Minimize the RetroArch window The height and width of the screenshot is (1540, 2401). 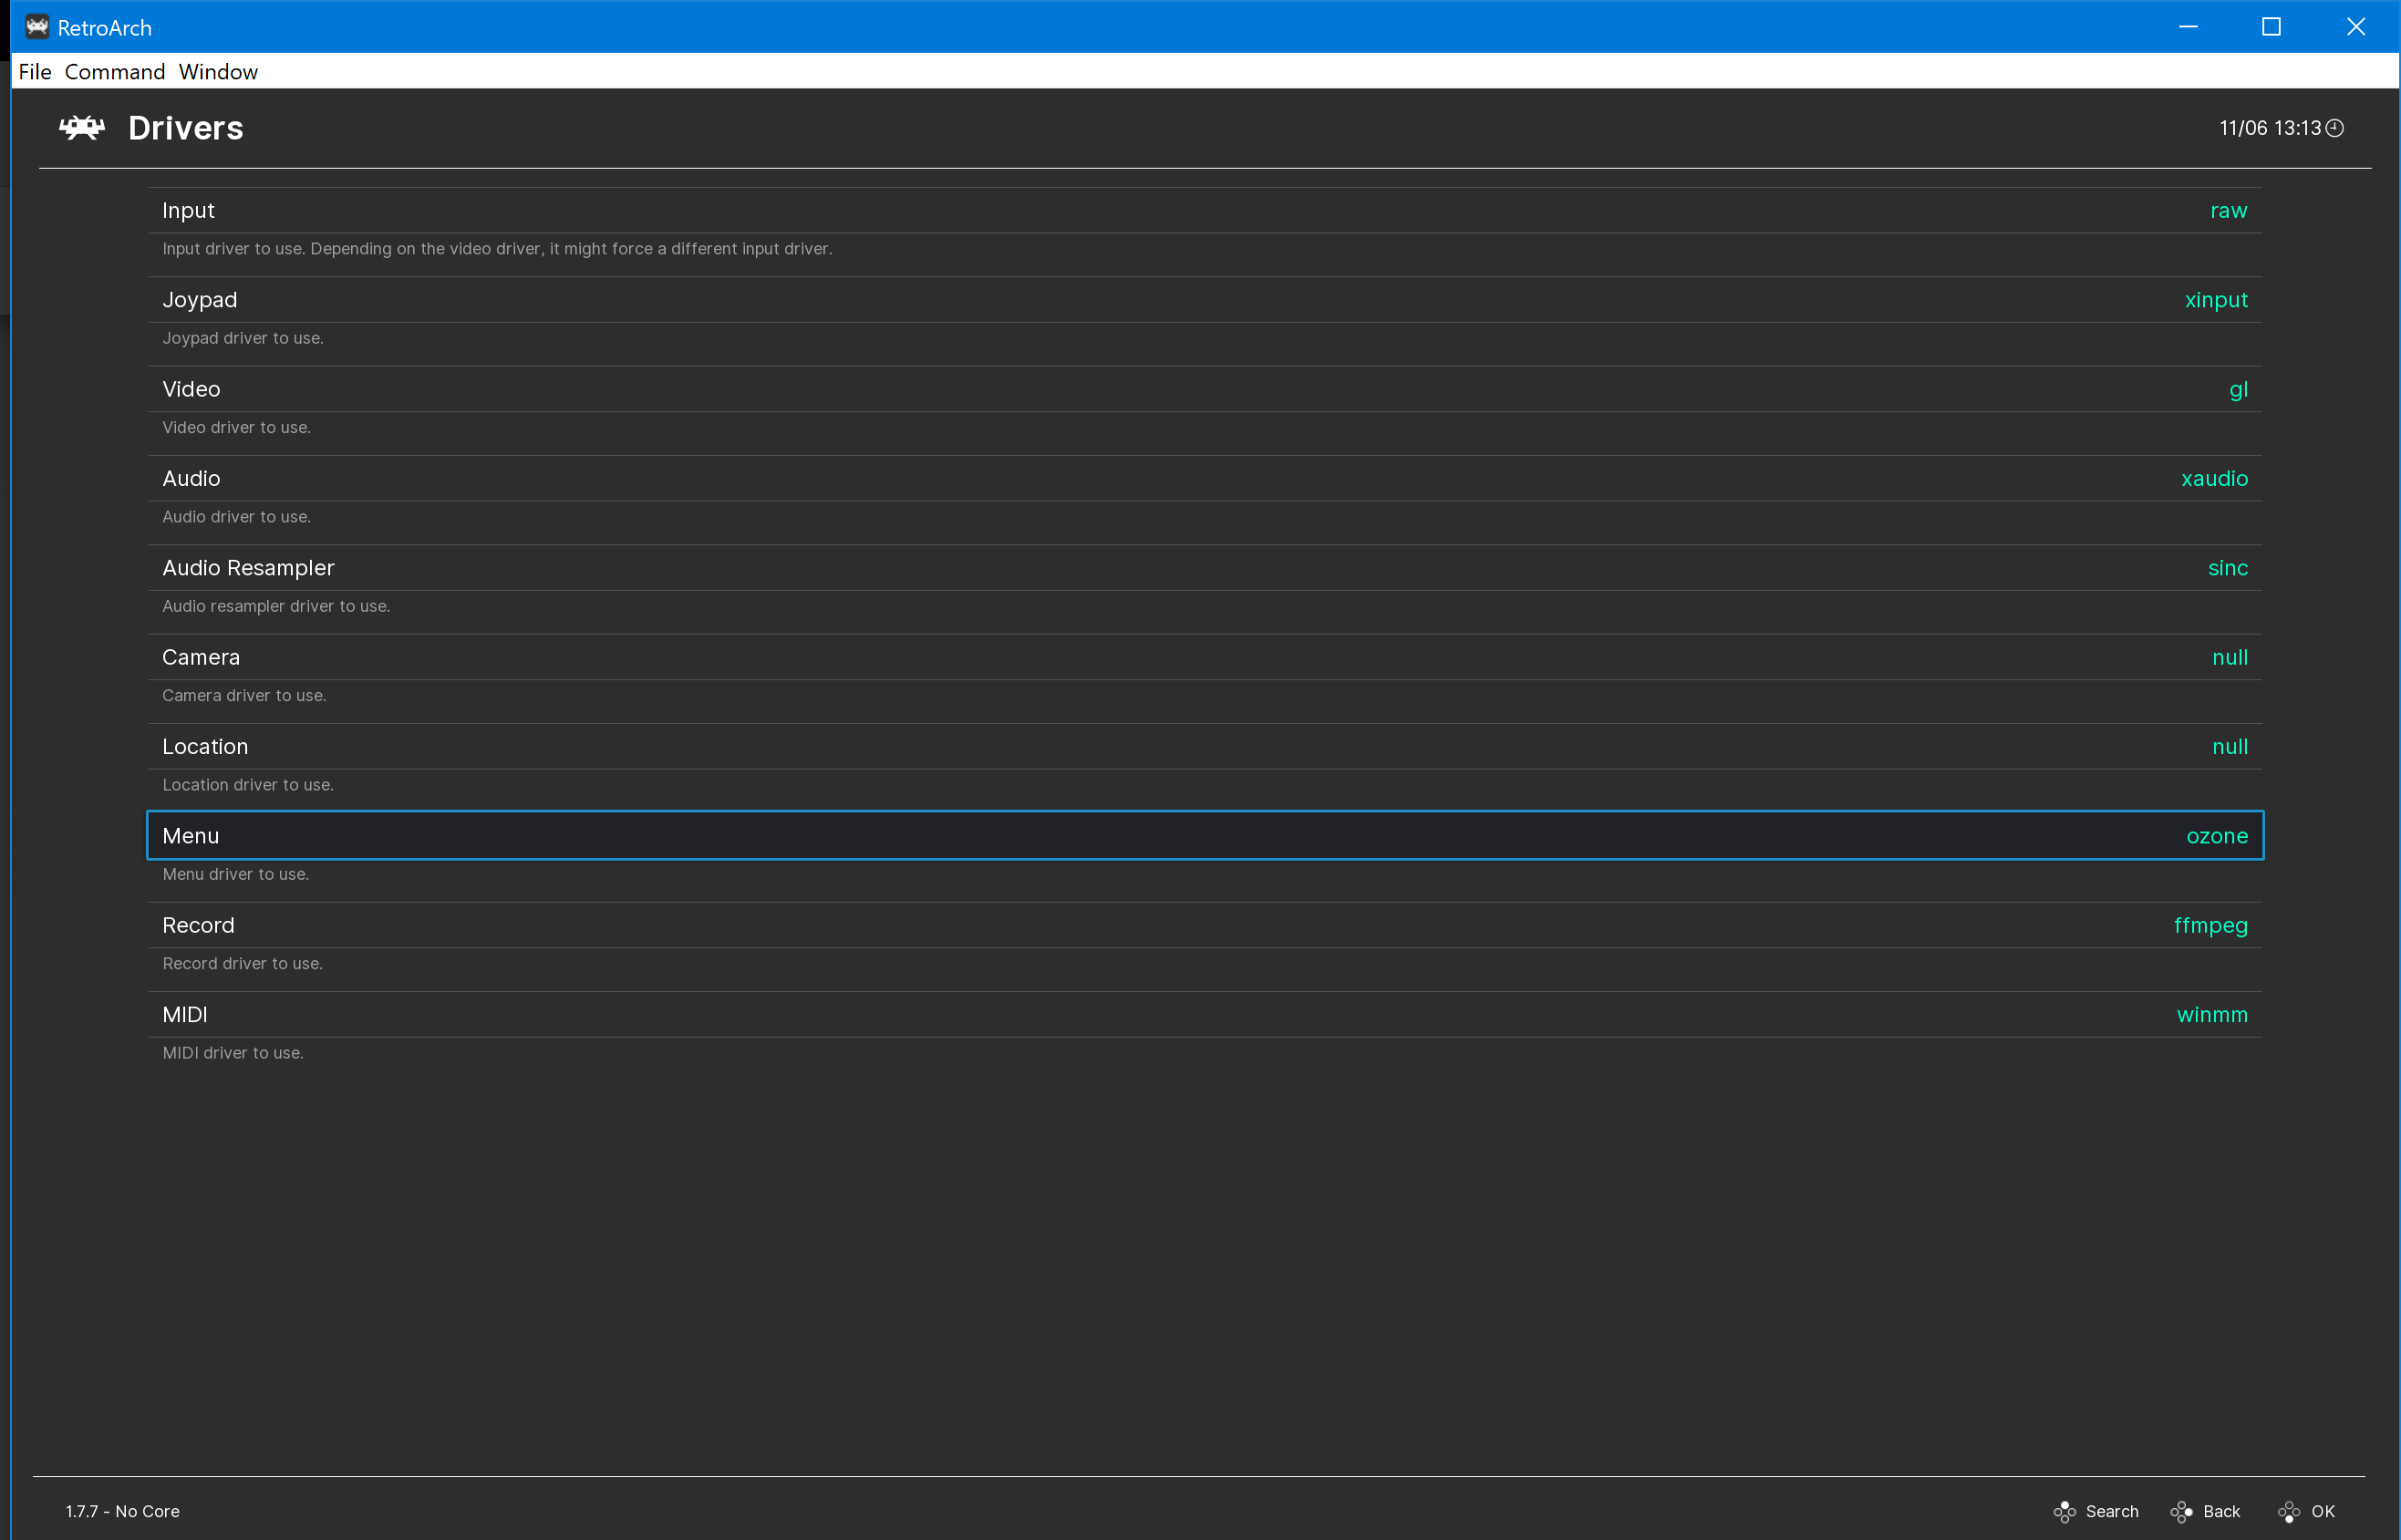2188,27
